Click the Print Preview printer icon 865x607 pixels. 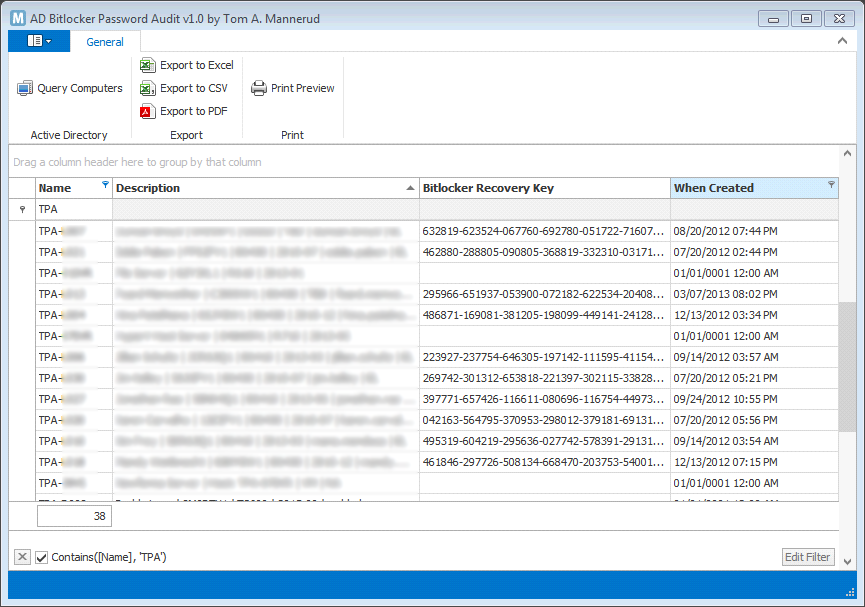[x=259, y=88]
